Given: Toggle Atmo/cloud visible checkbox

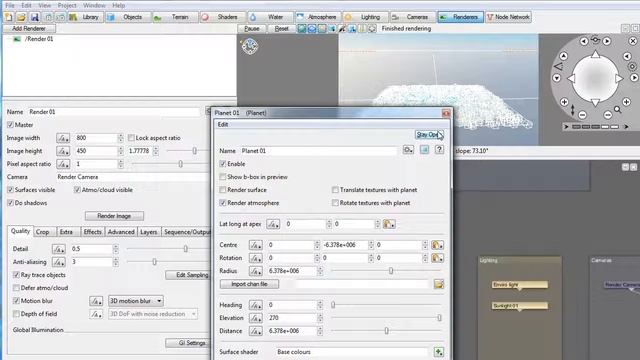Looking at the screenshot, I should (x=77, y=190).
